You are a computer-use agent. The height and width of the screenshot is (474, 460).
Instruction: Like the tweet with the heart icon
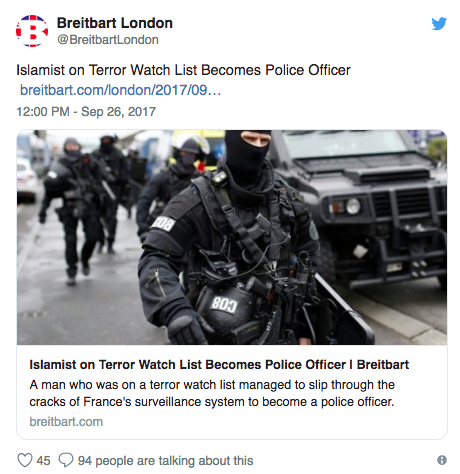click(x=25, y=460)
